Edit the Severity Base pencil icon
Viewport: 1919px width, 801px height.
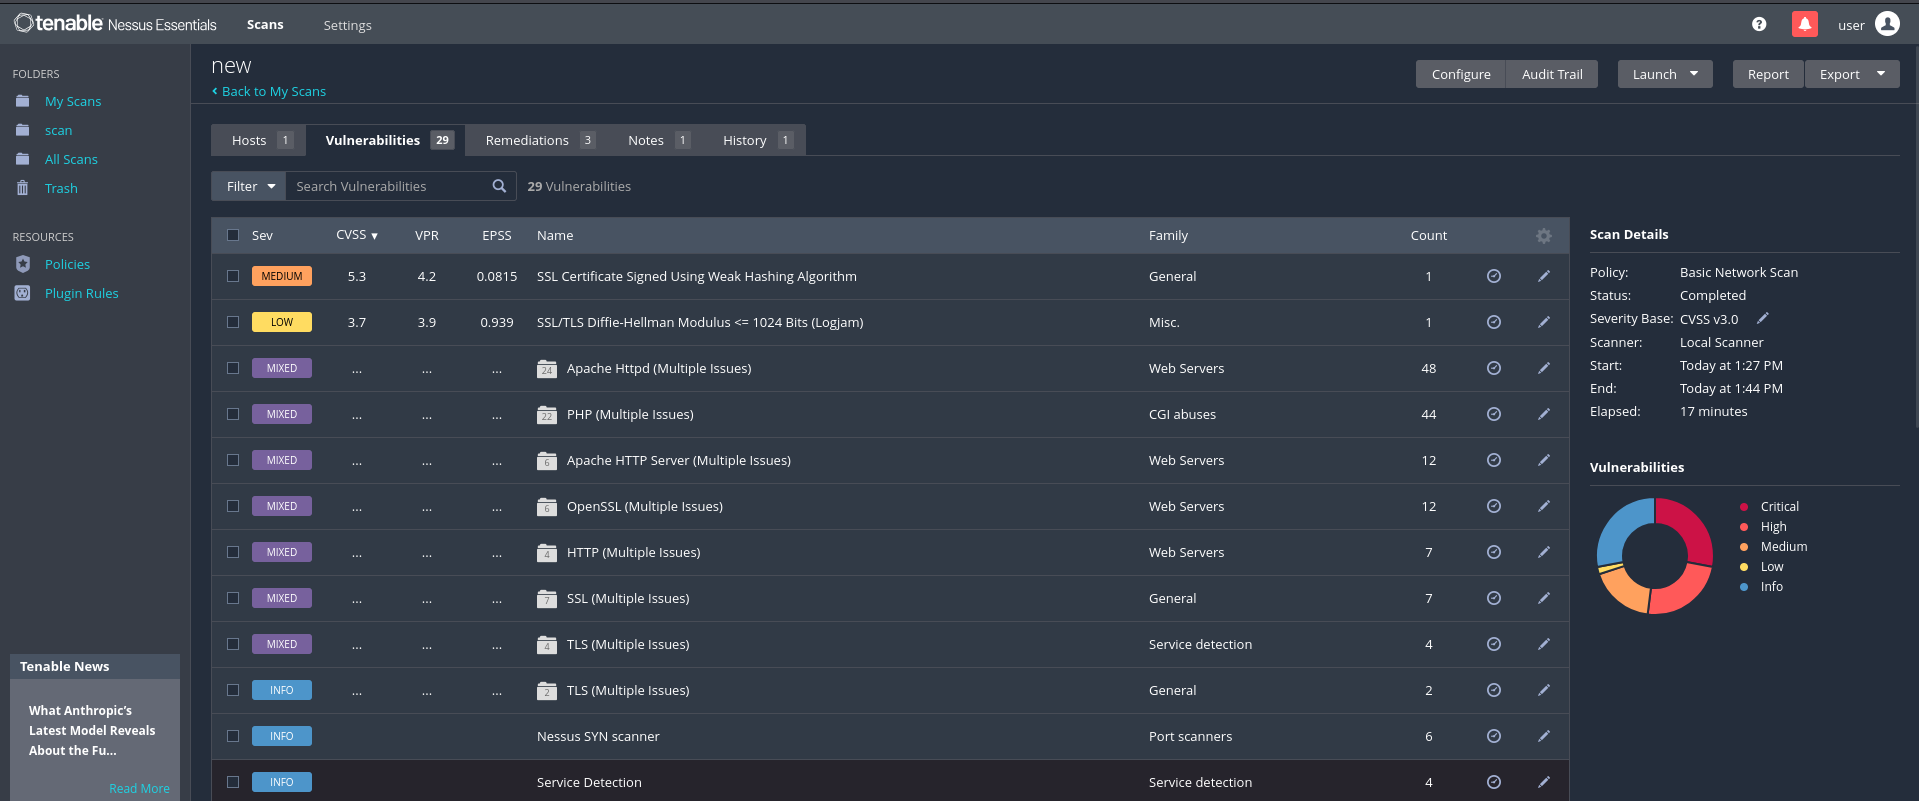[x=1763, y=318]
